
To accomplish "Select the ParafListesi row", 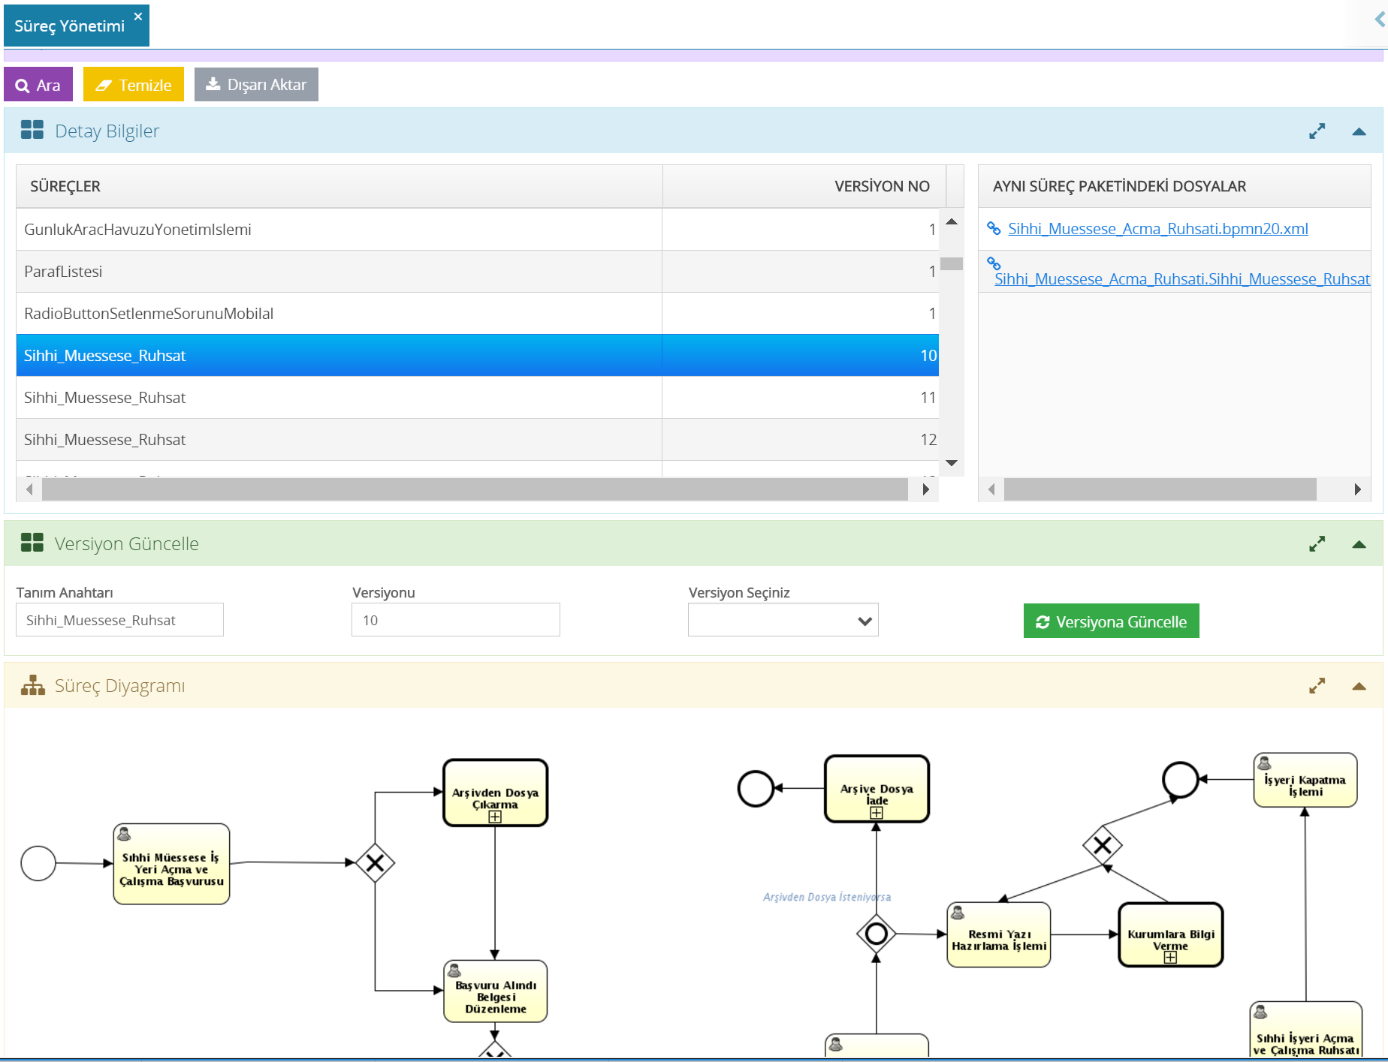I will [478, 271].
